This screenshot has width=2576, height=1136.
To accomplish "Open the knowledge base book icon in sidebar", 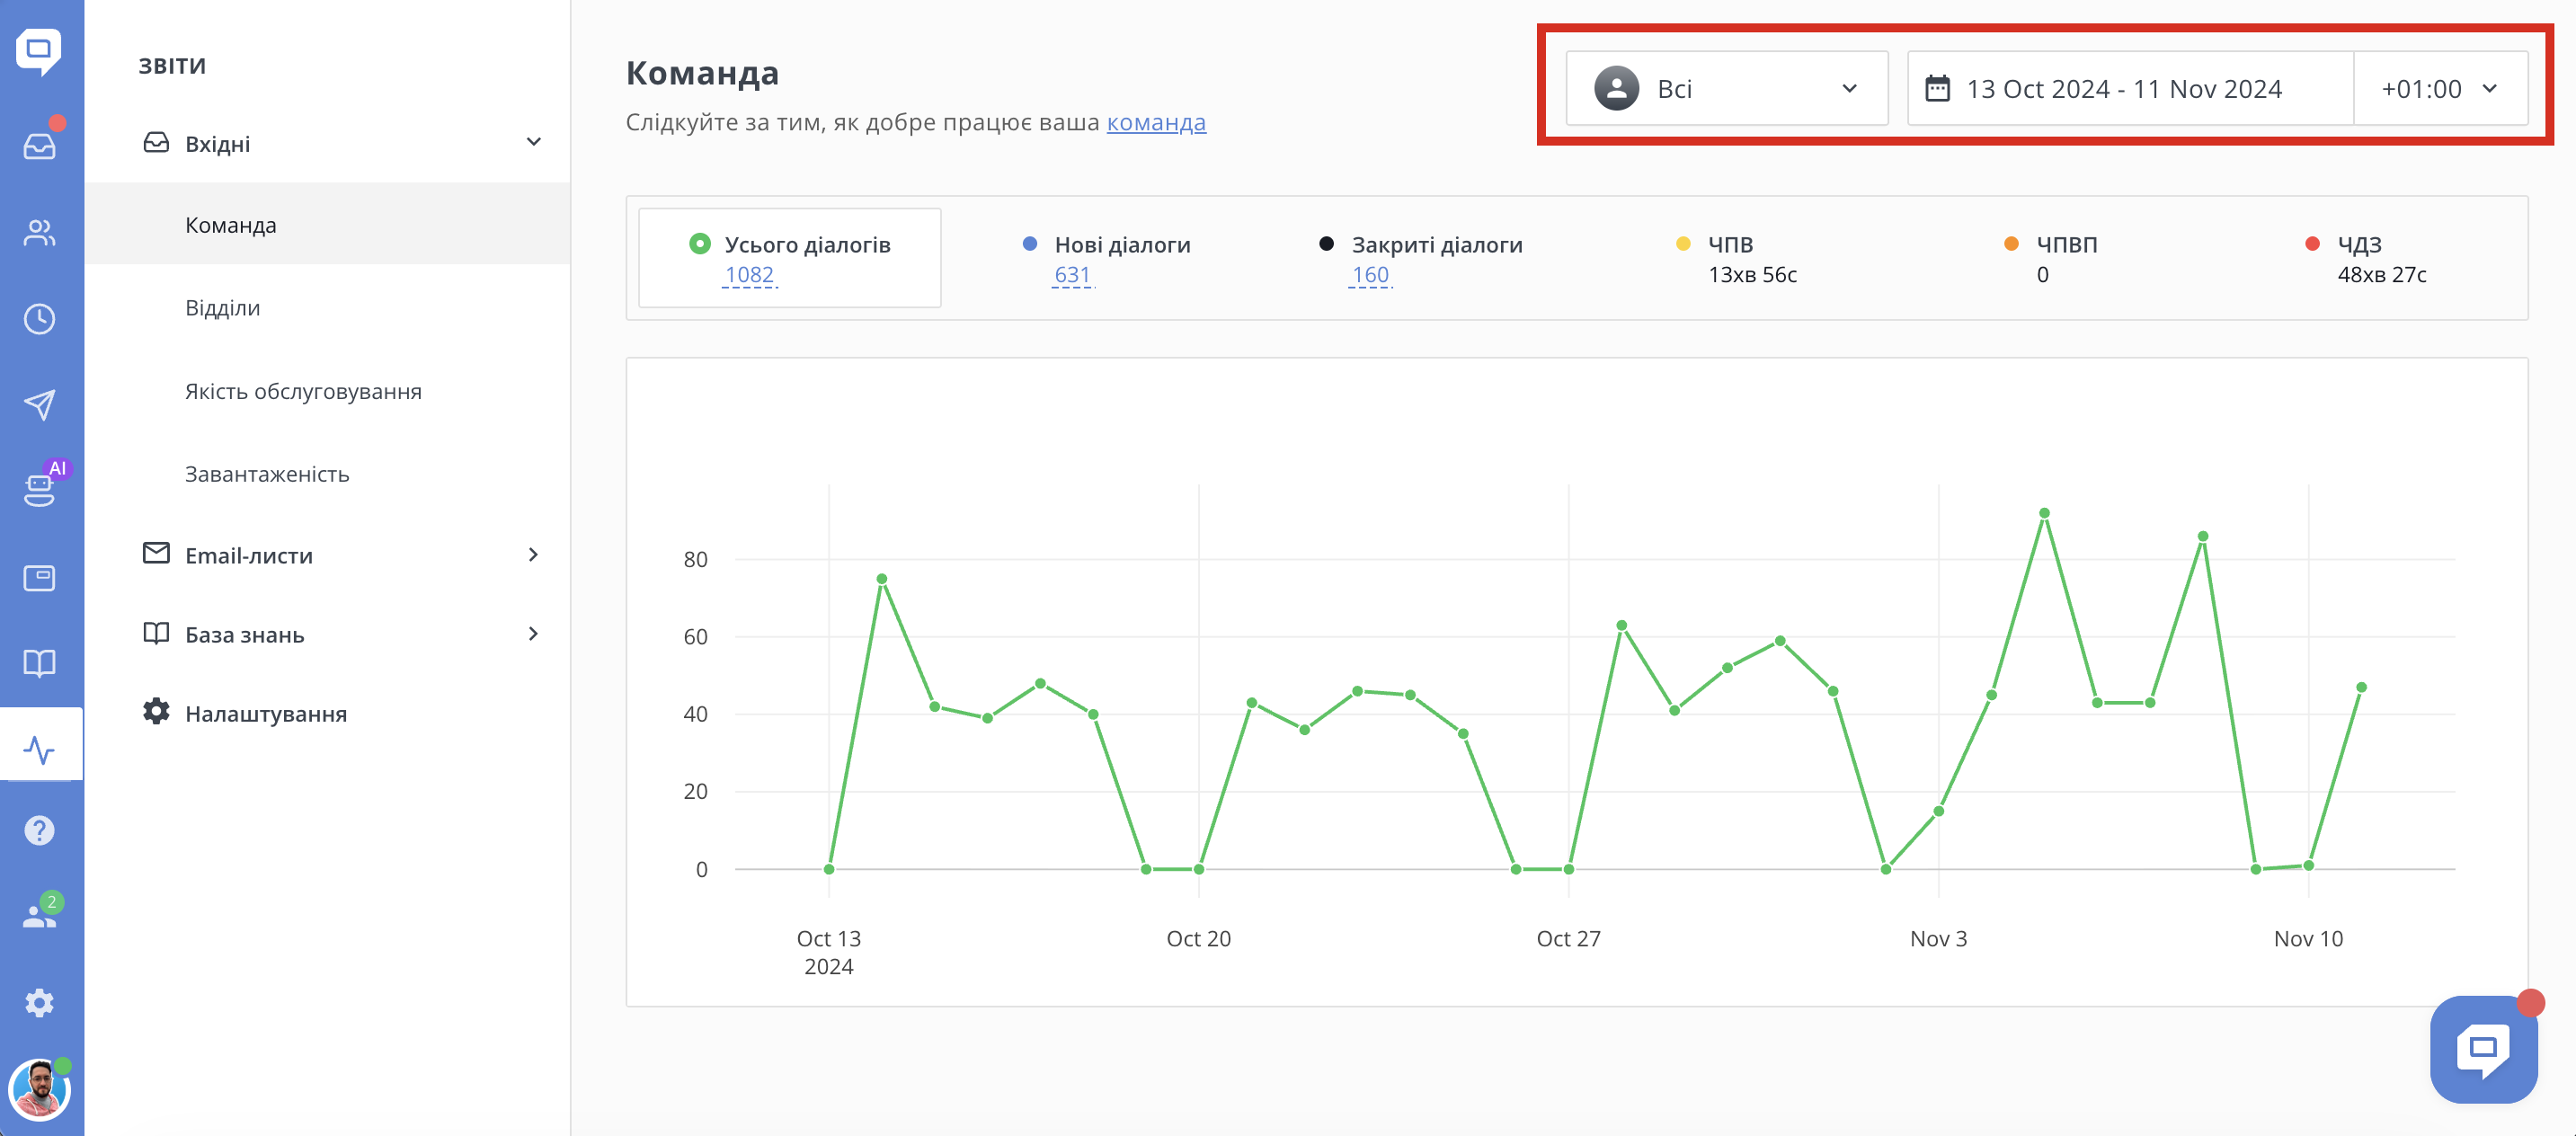I will [x=40, y=663].
